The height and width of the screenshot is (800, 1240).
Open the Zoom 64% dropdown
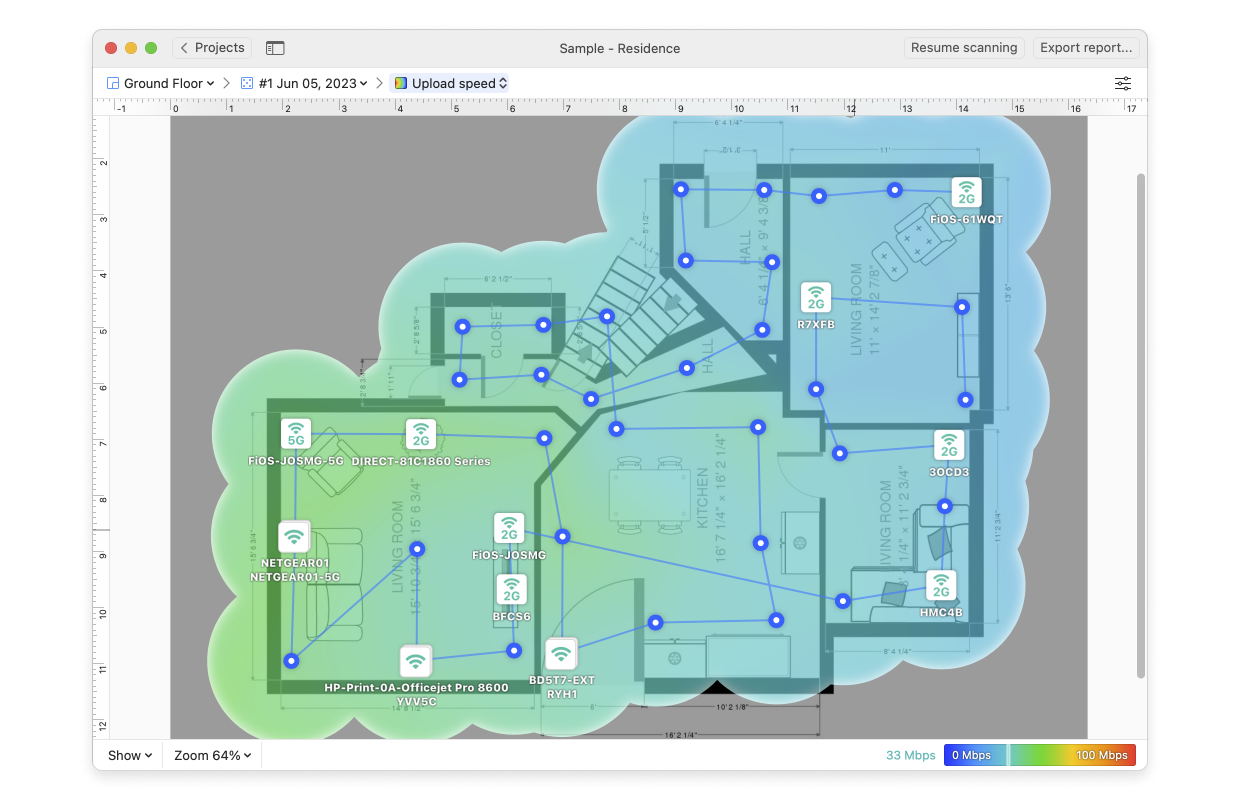pyautogui.click(x=212, y=755)
